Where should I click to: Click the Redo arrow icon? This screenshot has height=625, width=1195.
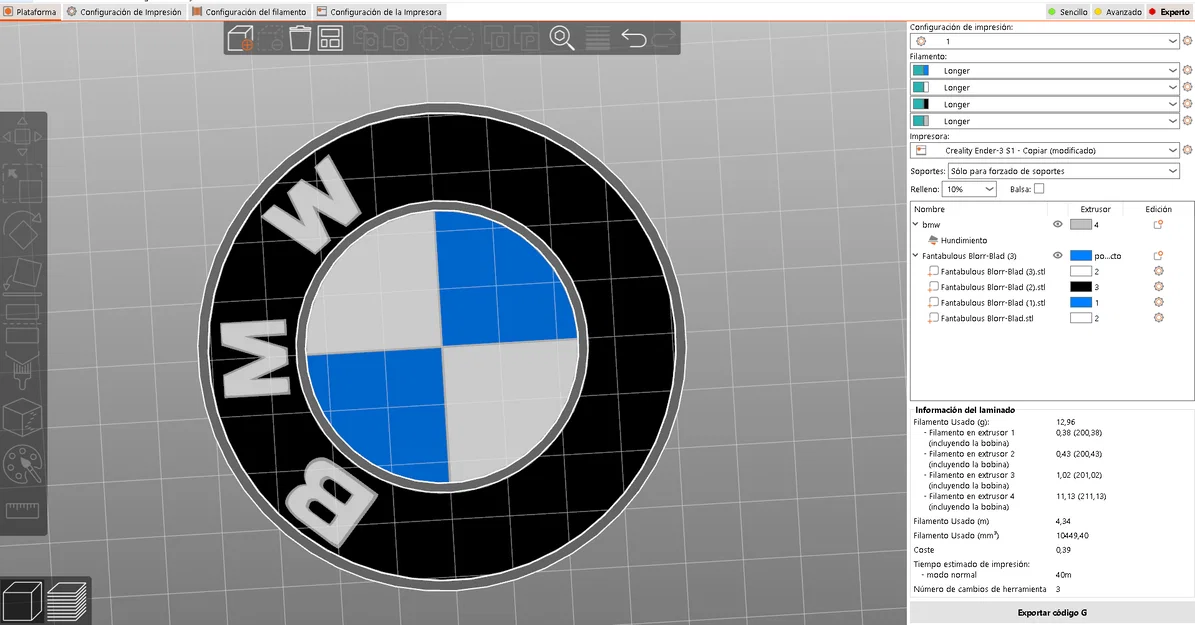pos(665,37)
